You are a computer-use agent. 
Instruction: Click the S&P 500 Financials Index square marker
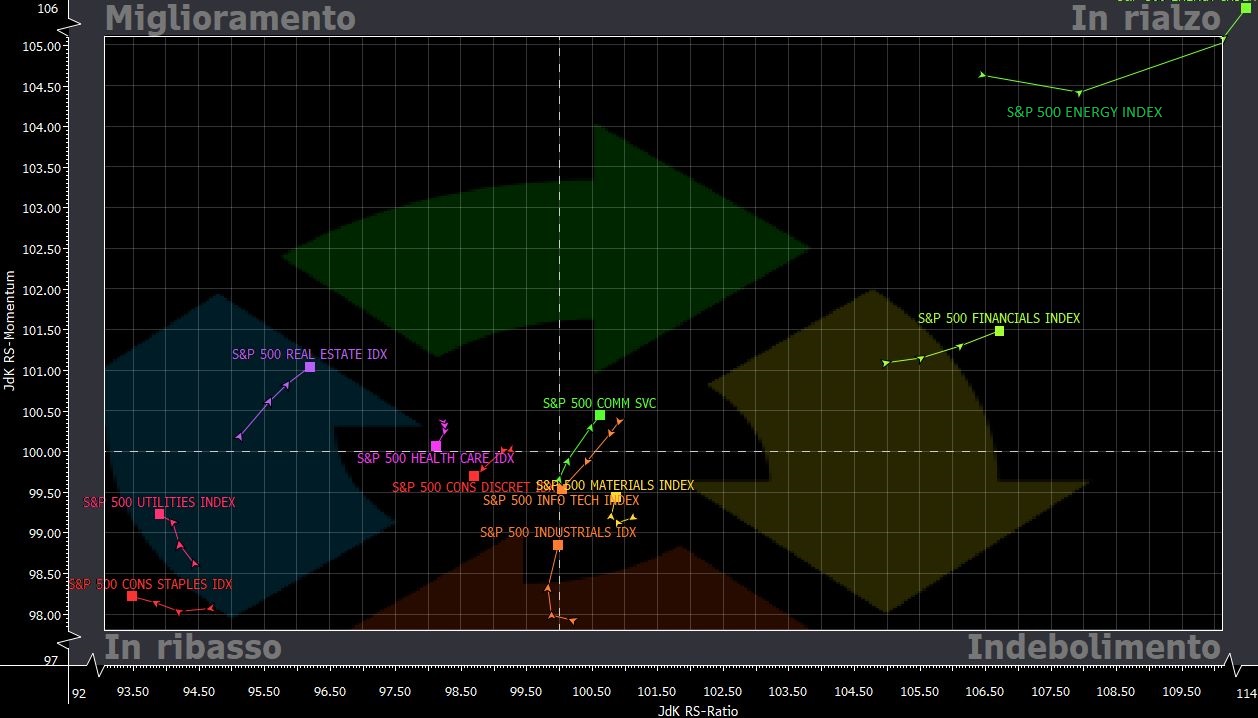(999, 331)
